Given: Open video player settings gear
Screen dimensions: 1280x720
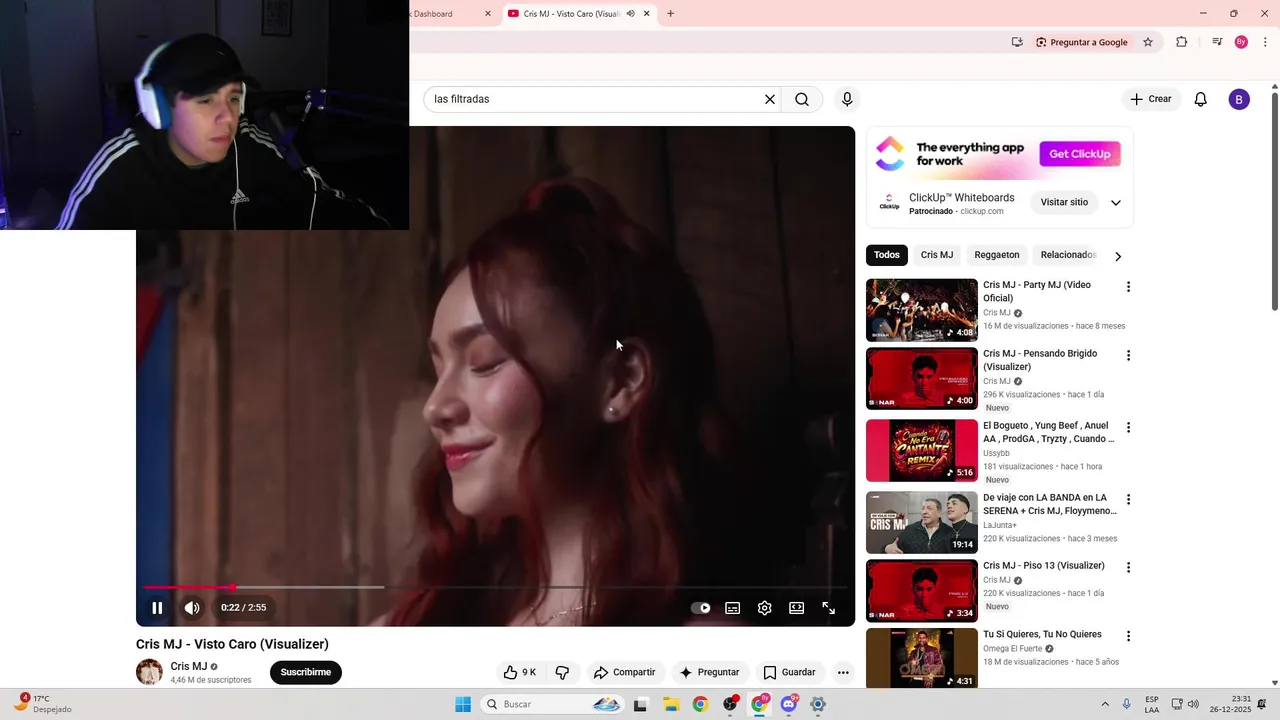Looking at the screenshot, I should pyautogui.click(x=765, y=608).
